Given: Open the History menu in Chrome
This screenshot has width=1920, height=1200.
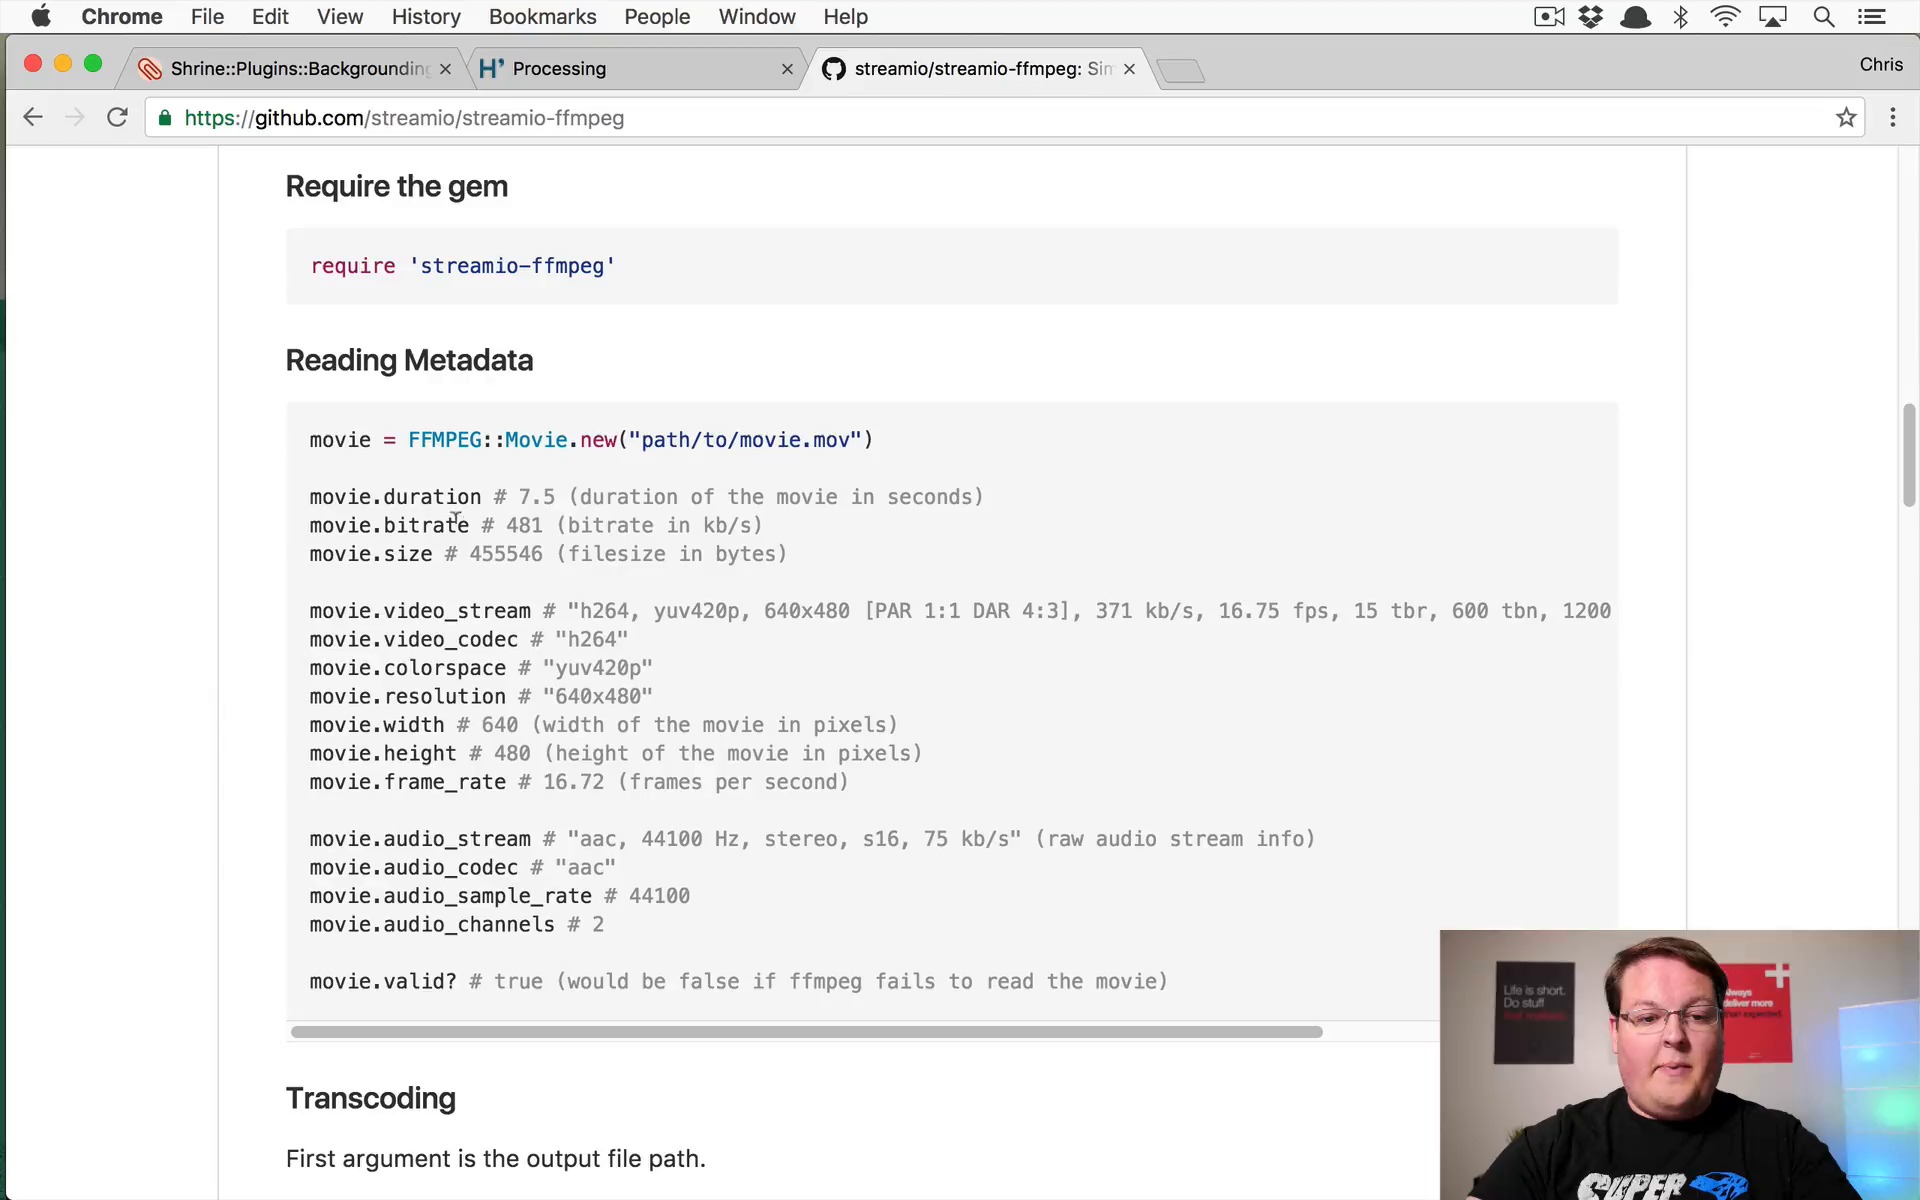Looking at the screenshot, I should pyautogui.click(x=427, y=17).
